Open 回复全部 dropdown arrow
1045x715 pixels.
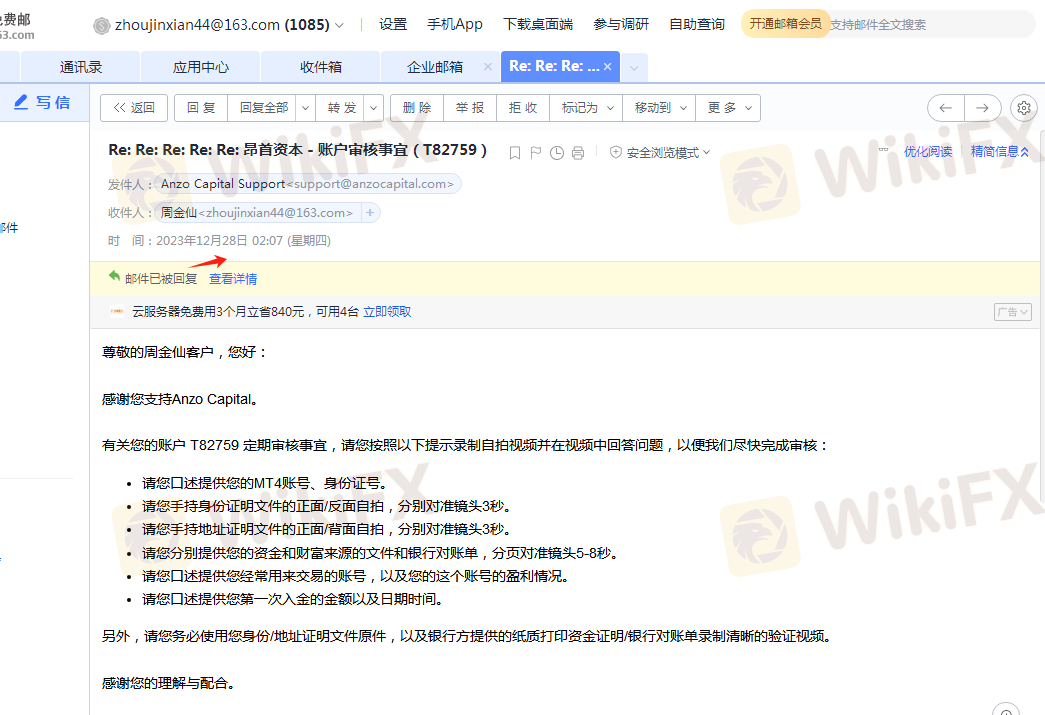[x=305, y=108]
